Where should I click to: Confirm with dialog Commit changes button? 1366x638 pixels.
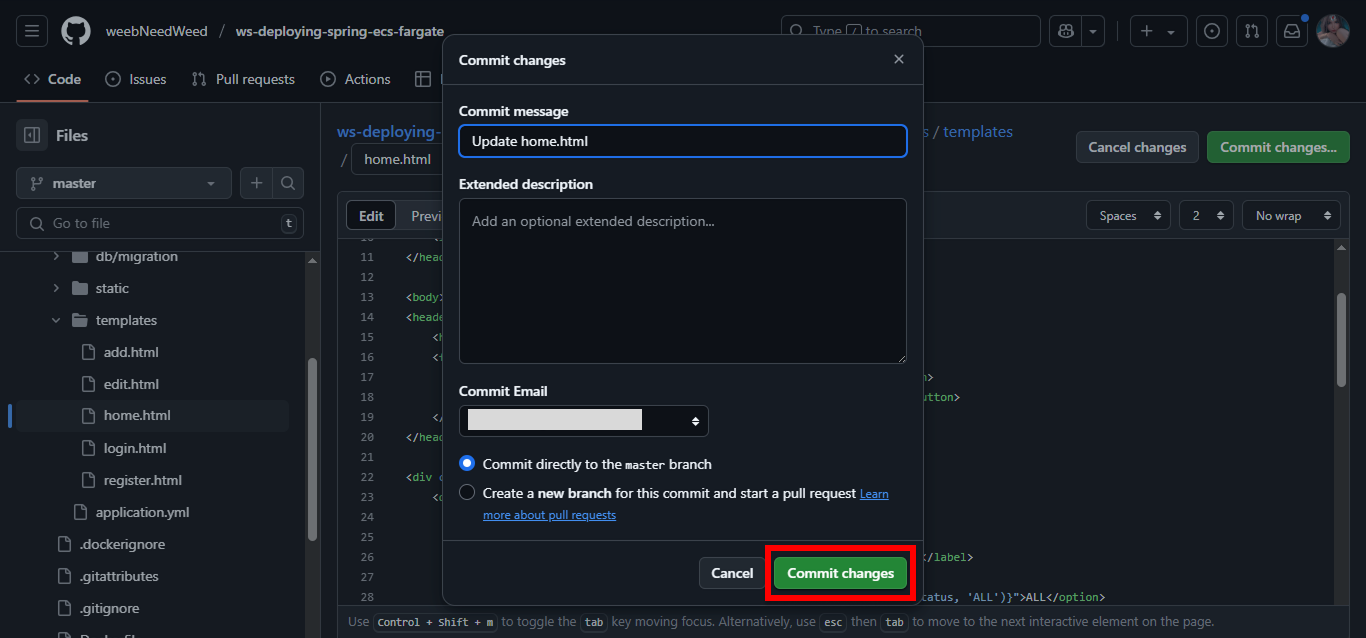coord(840,573)
